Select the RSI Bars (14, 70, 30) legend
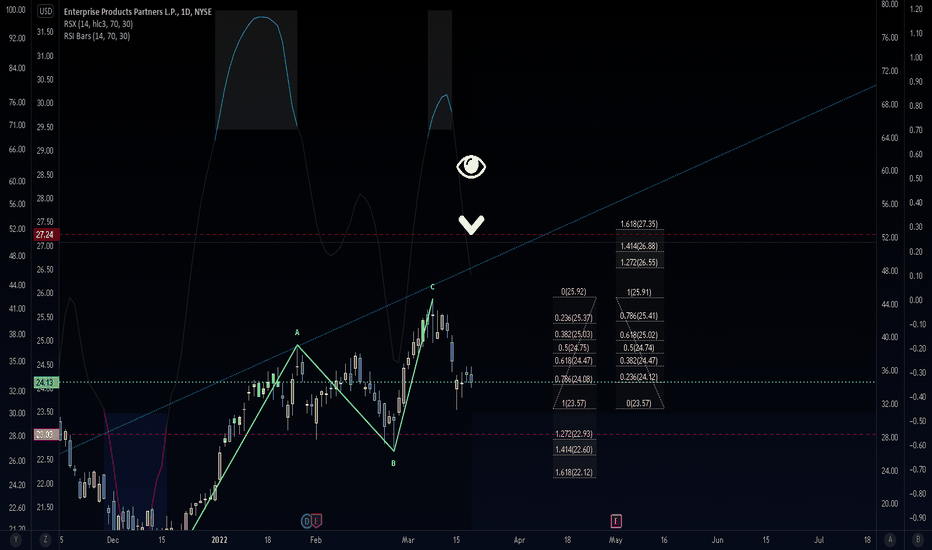This screenshot has height=550, width=932. [x=97, y=36]
